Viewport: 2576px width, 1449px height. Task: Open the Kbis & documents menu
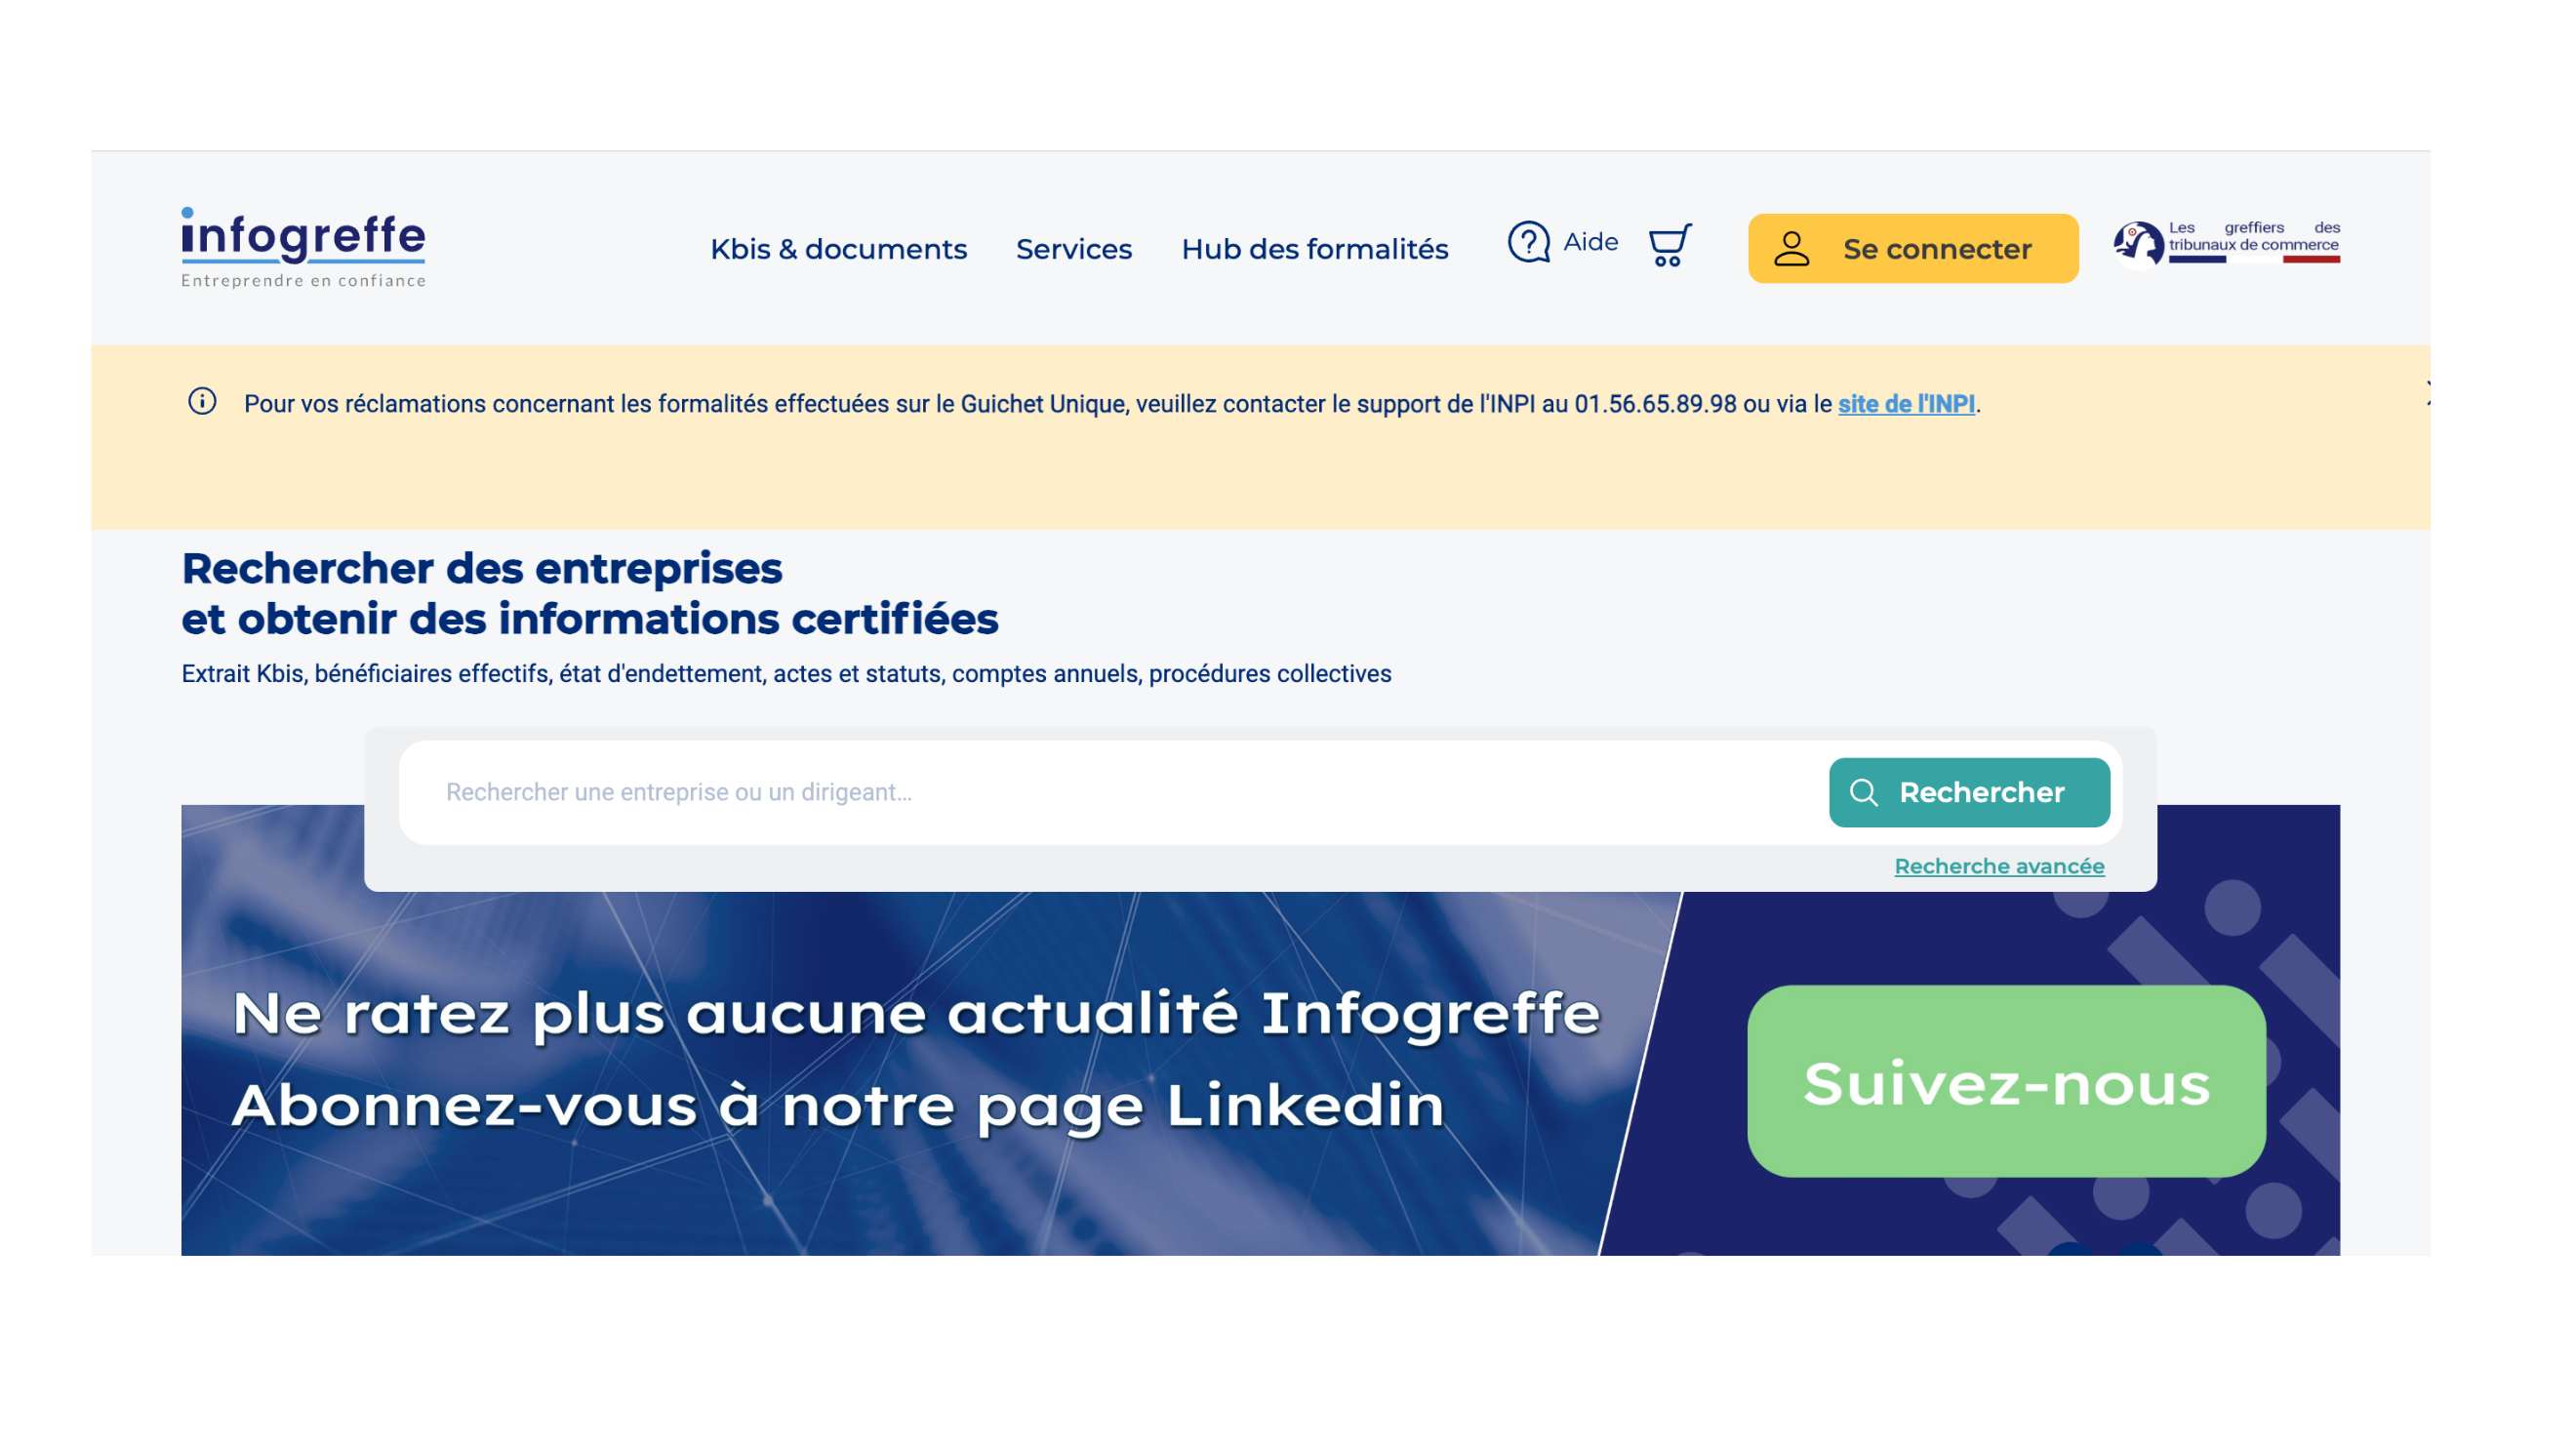838,249
